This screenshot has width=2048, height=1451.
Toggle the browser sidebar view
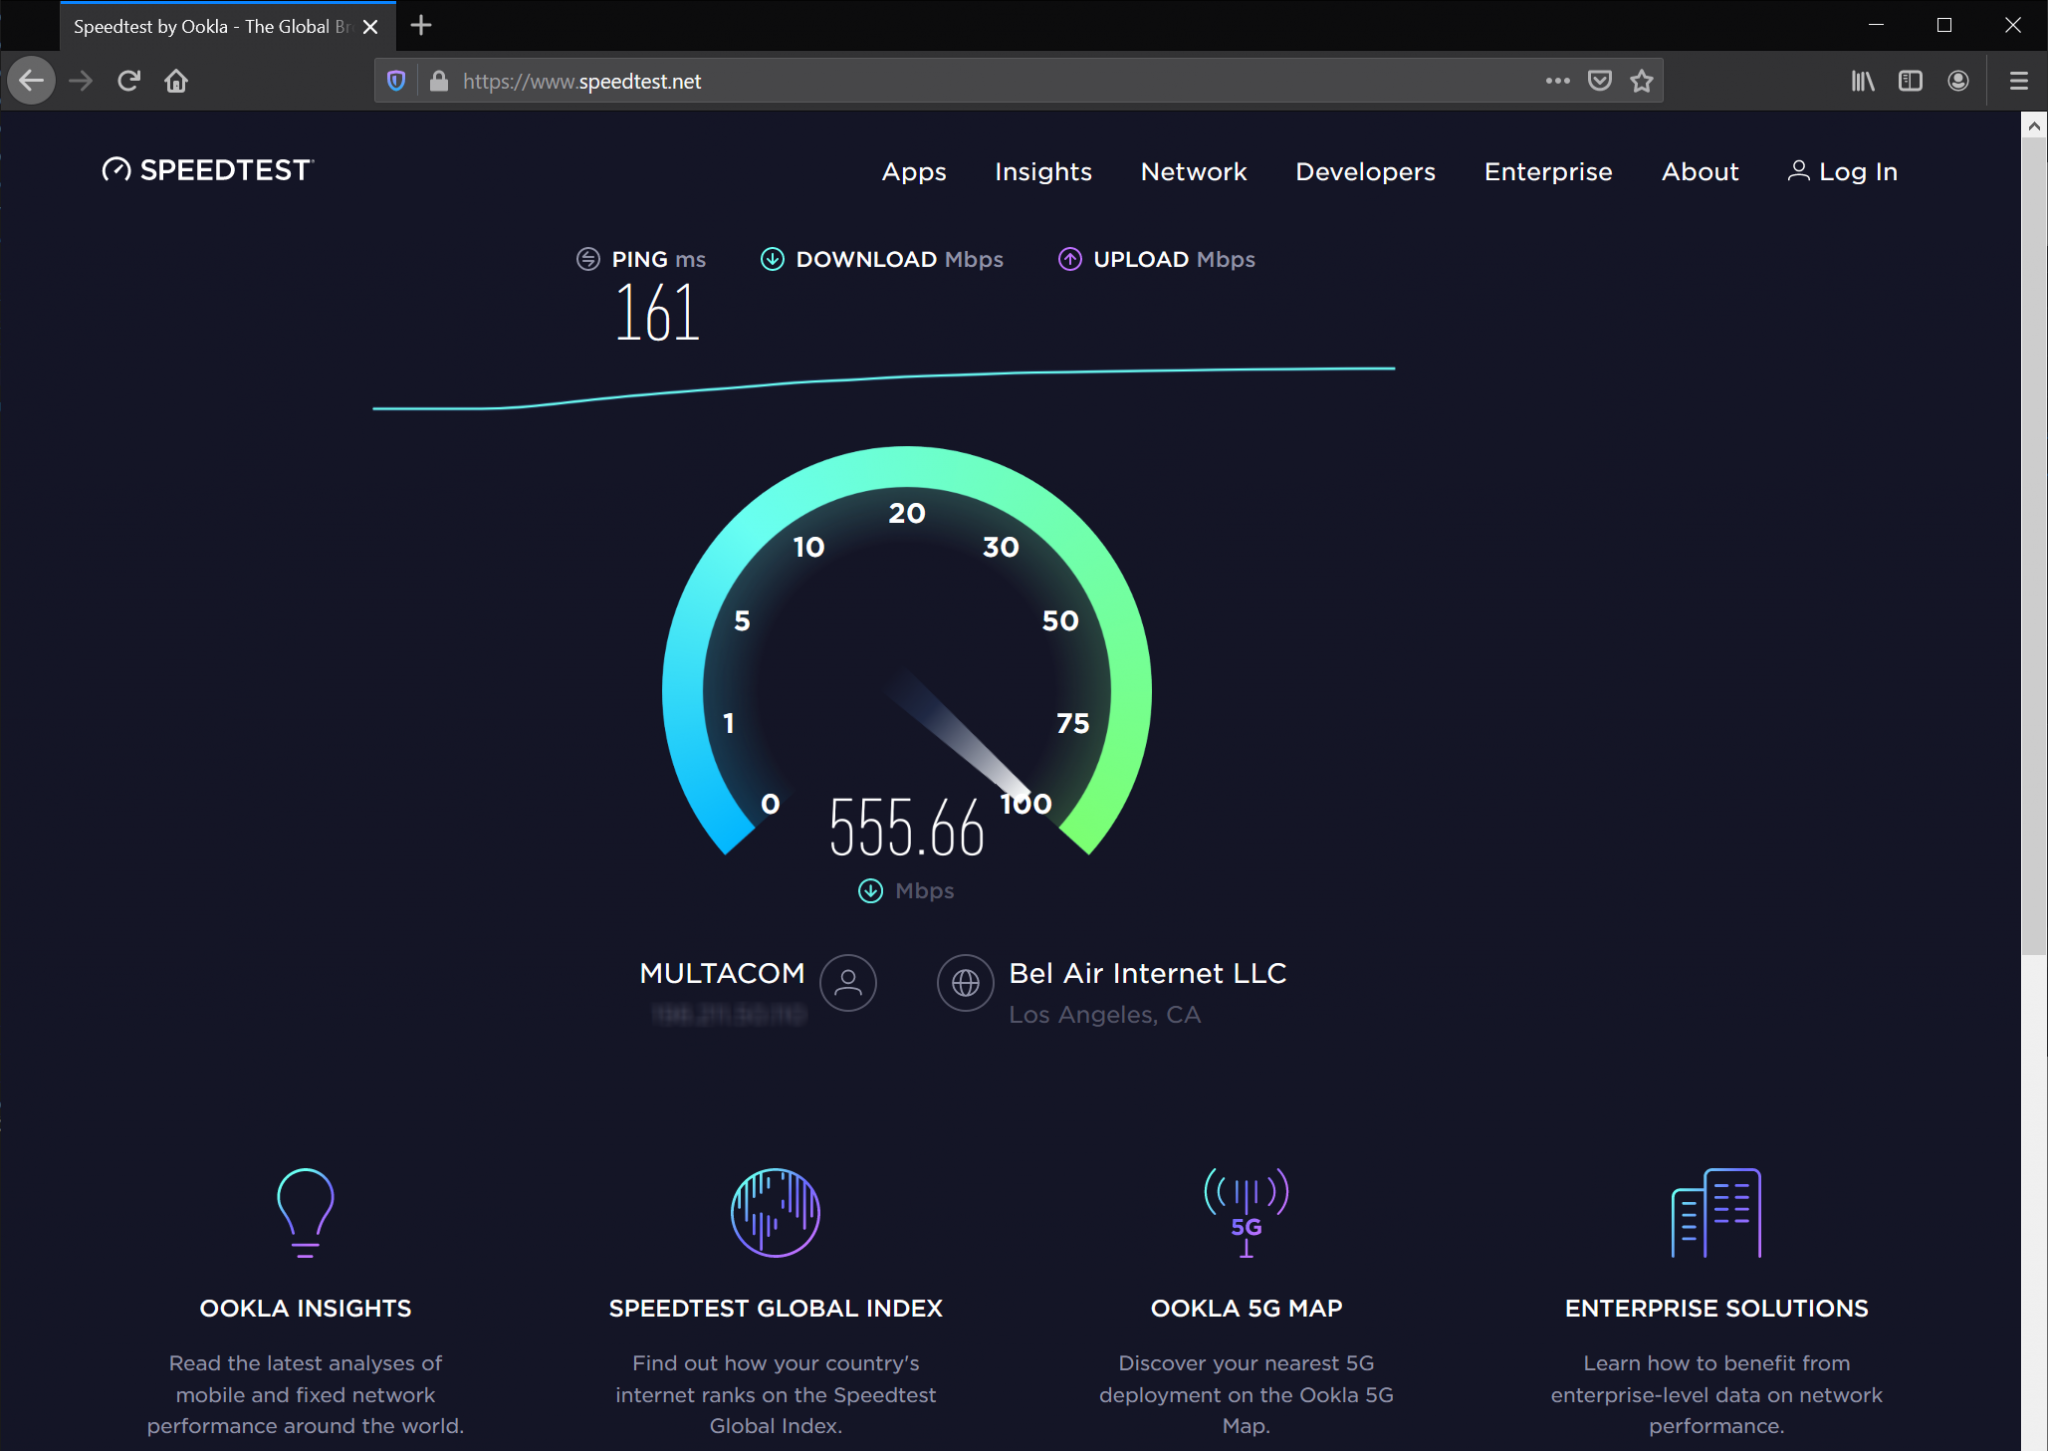point(1910,81)
